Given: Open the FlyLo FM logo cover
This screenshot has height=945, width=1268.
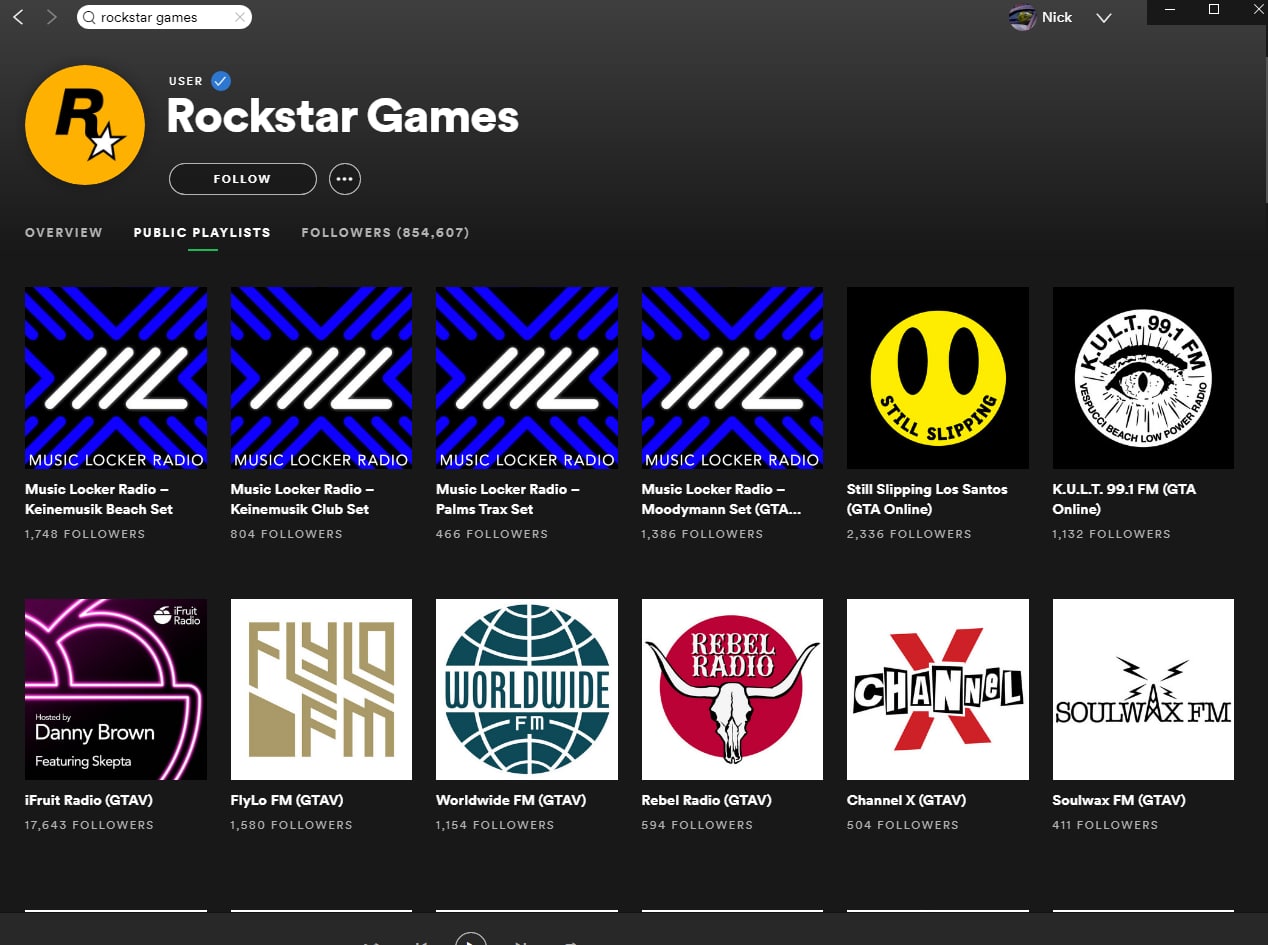Looking at the screenshot, I should tap(321, 689).
